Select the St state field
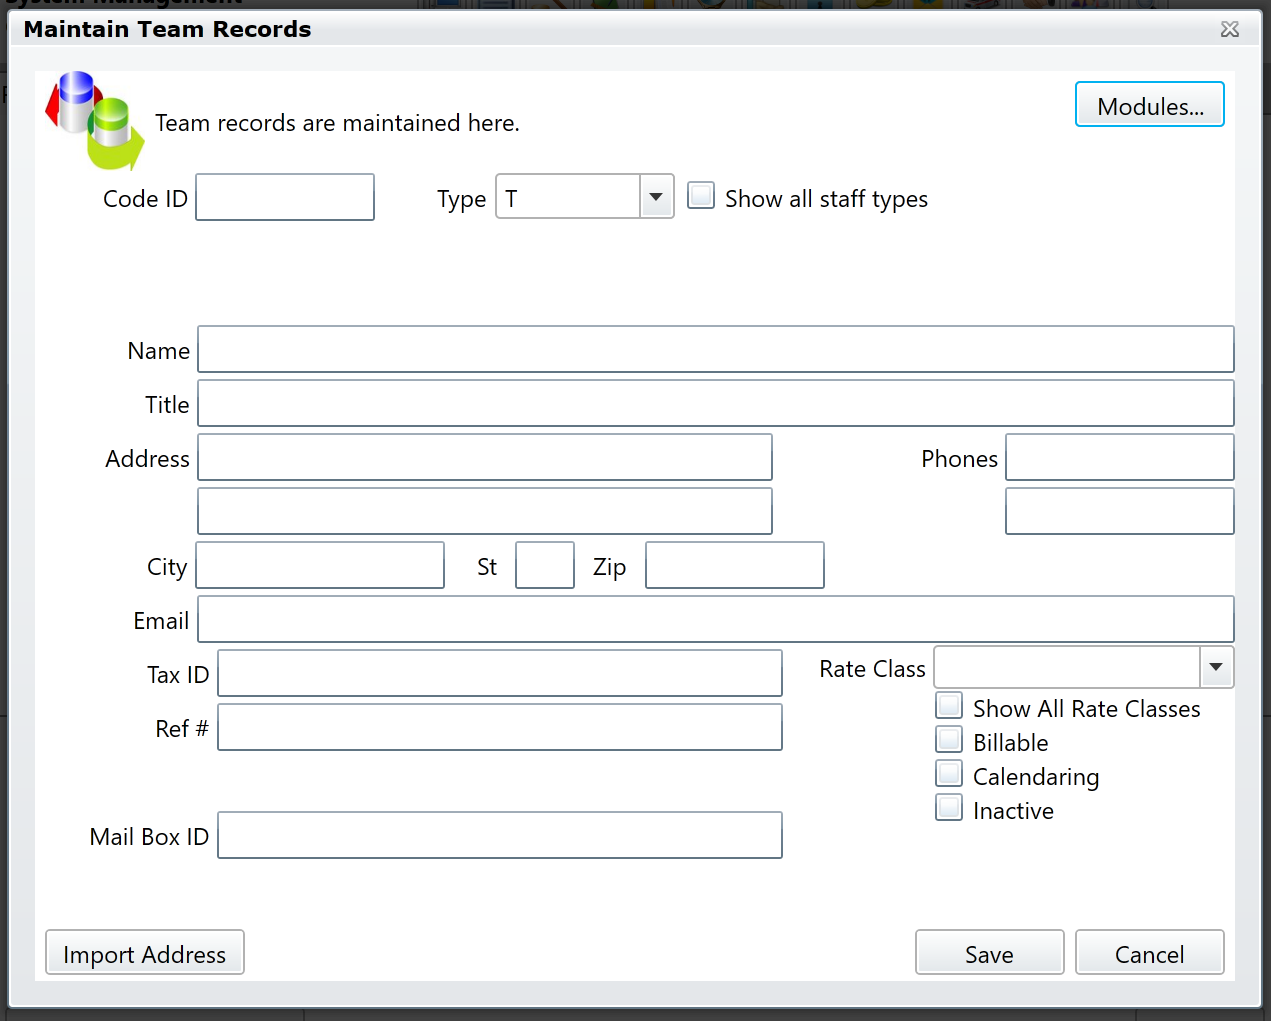Viewport: 1271px width, 1021px height. 545,565
